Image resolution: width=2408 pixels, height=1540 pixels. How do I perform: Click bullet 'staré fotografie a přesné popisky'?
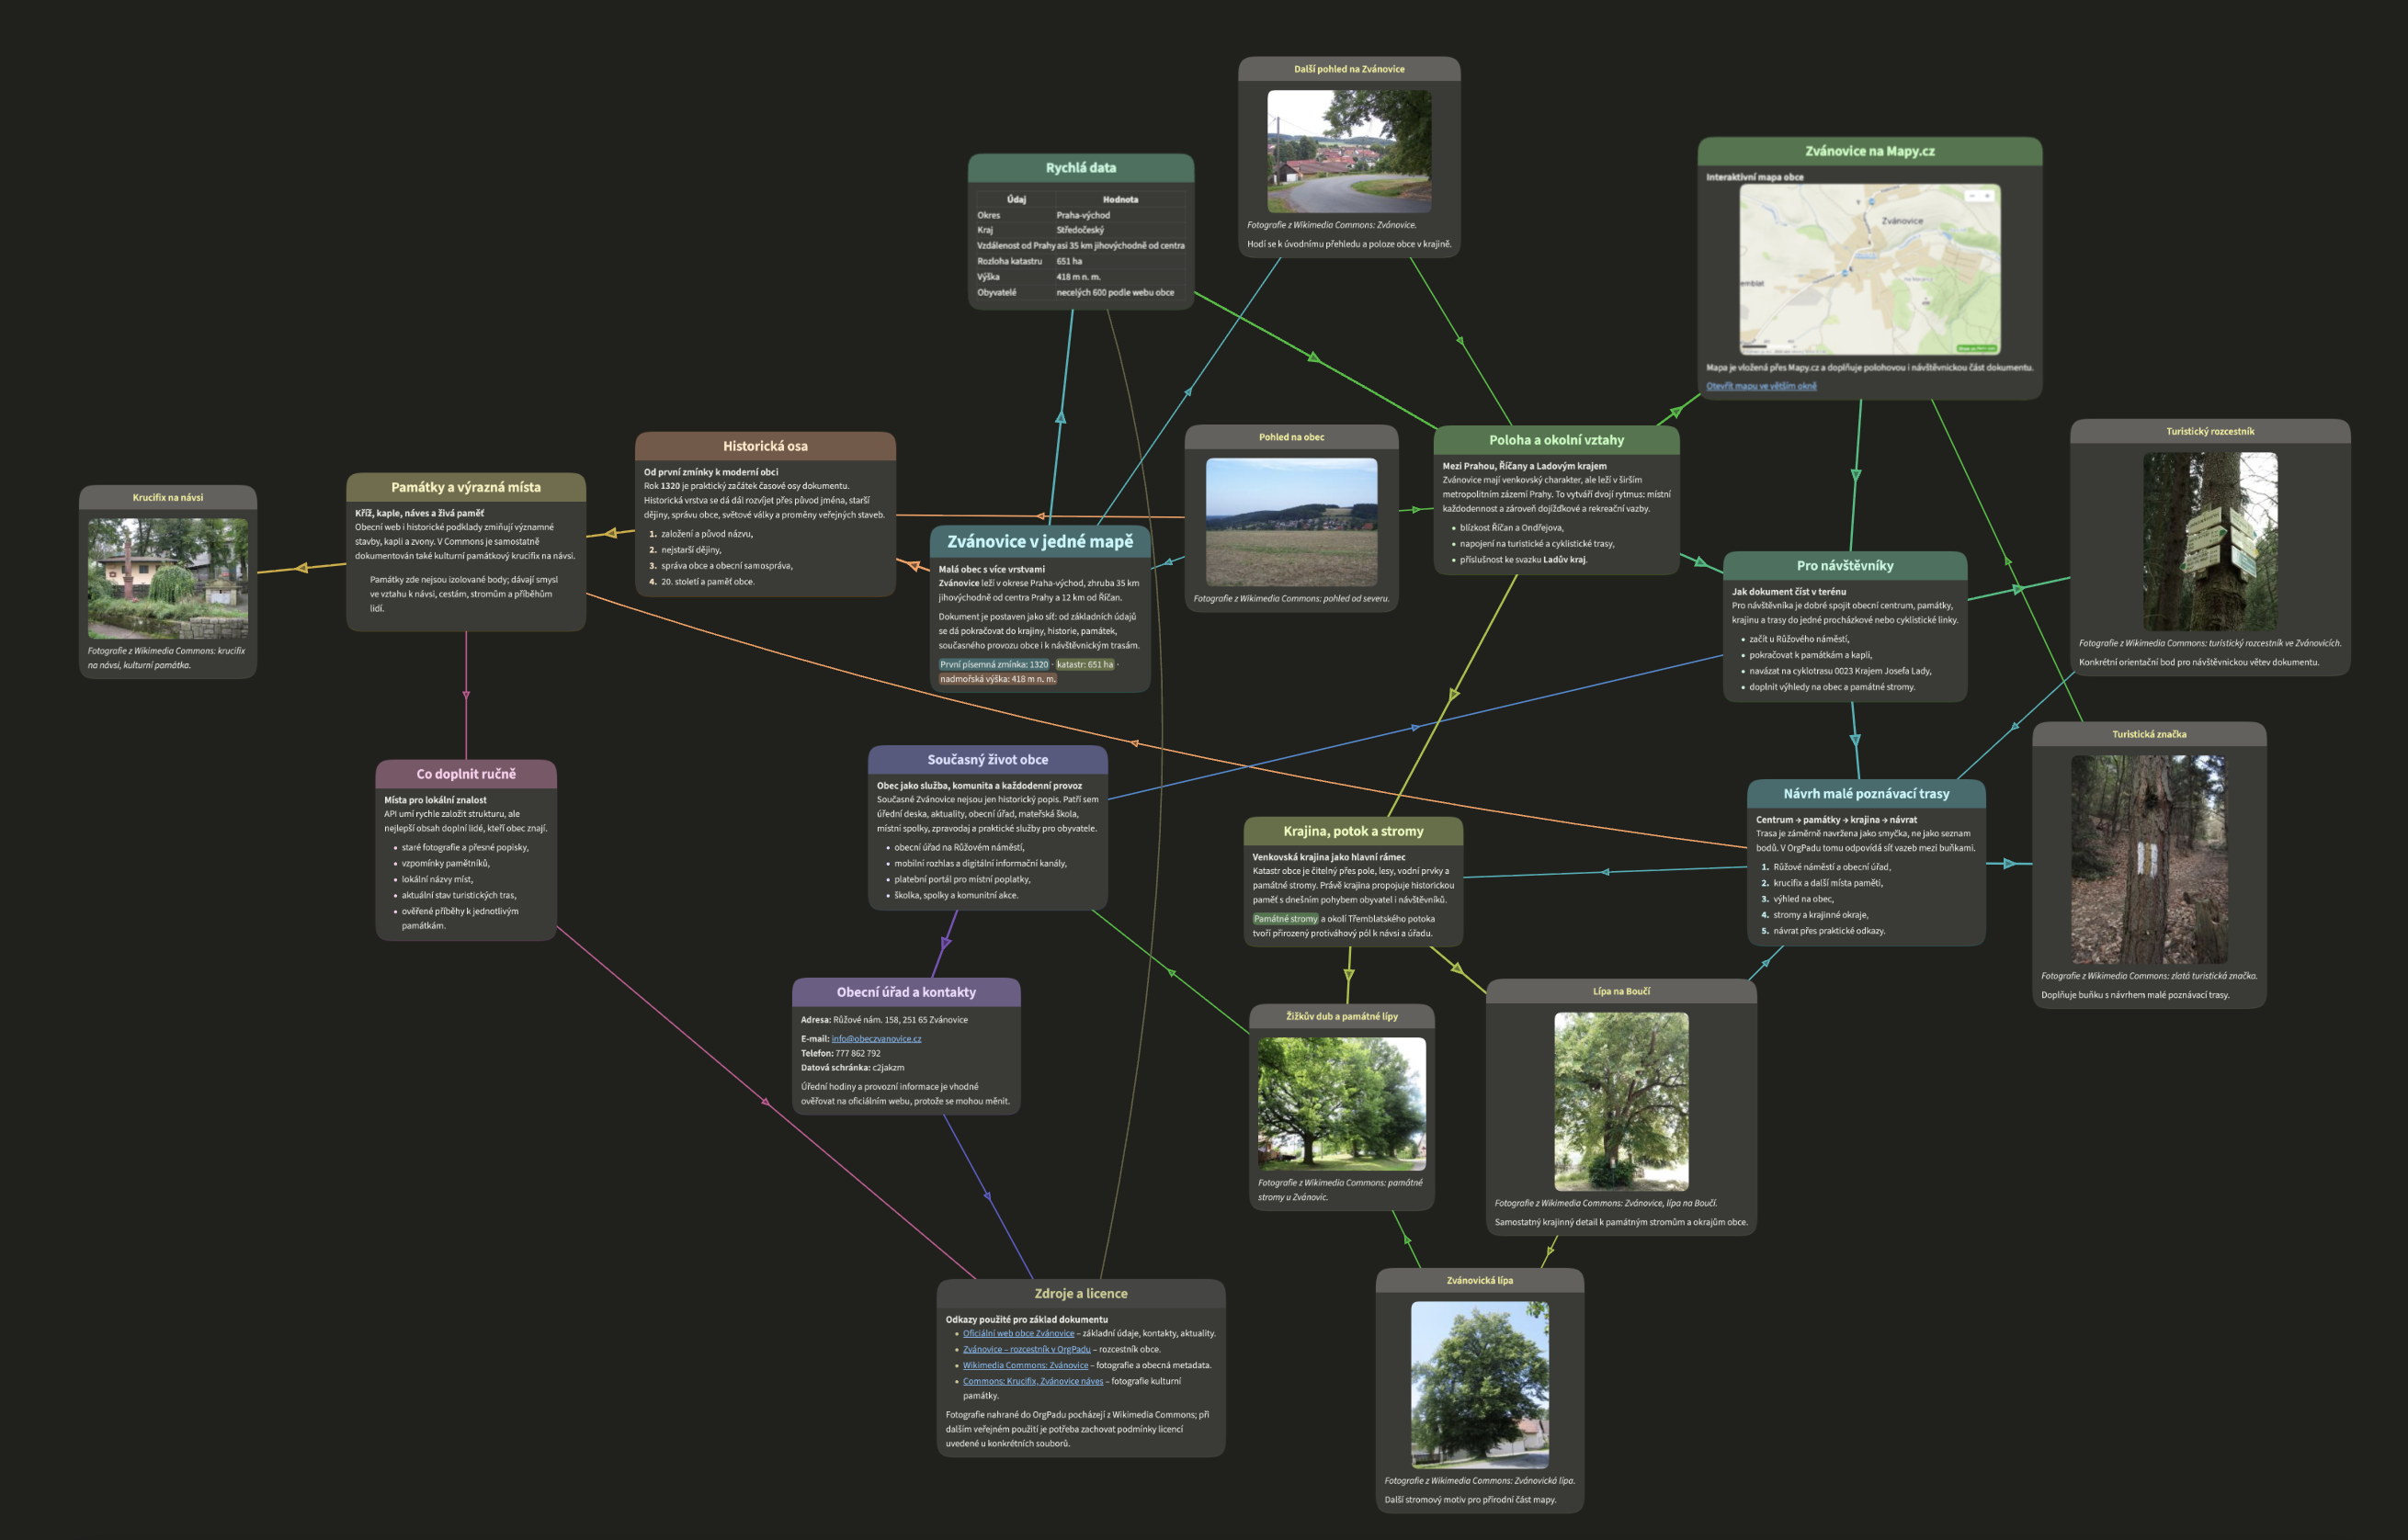point(465,847)
